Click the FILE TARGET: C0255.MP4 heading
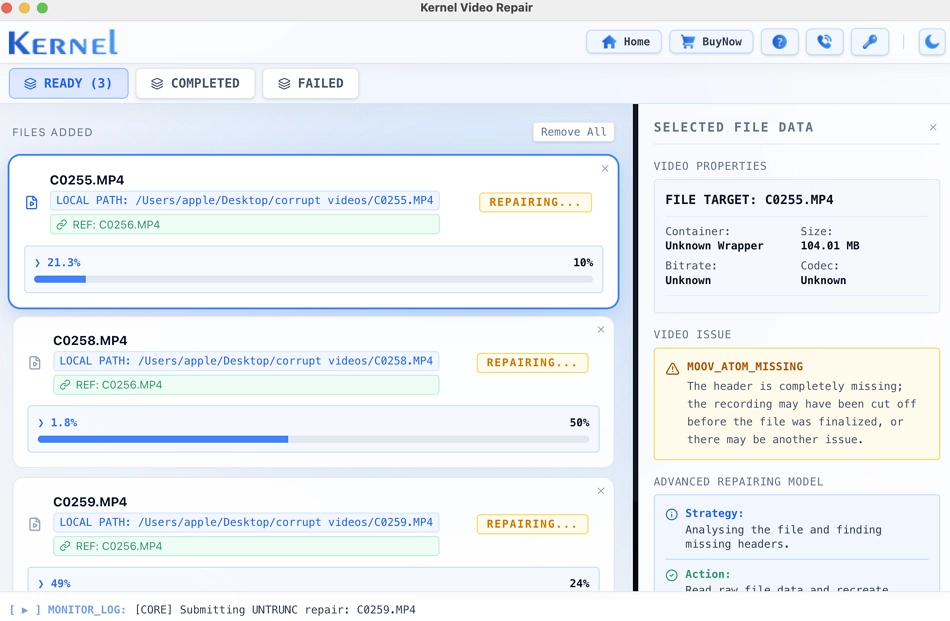The width and height of the screenshot is (950, 621). [x=749, y=200]
